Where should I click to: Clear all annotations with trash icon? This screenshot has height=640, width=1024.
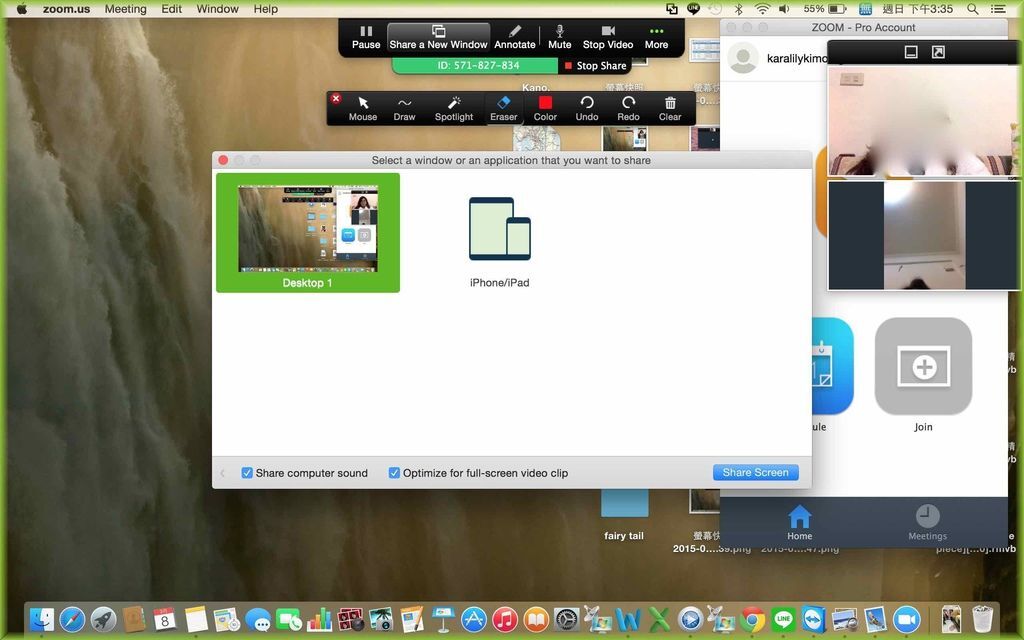tap(670, 108)
